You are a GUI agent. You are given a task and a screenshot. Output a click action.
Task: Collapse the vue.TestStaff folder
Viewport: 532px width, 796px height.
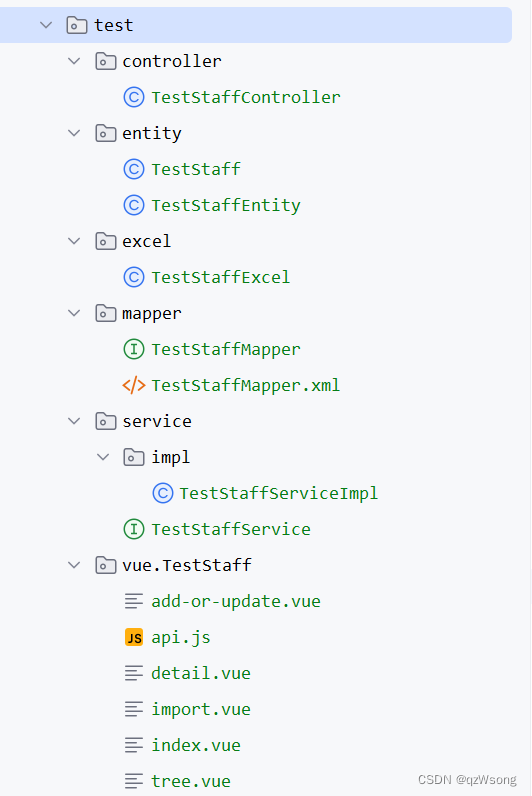[75, 565]
